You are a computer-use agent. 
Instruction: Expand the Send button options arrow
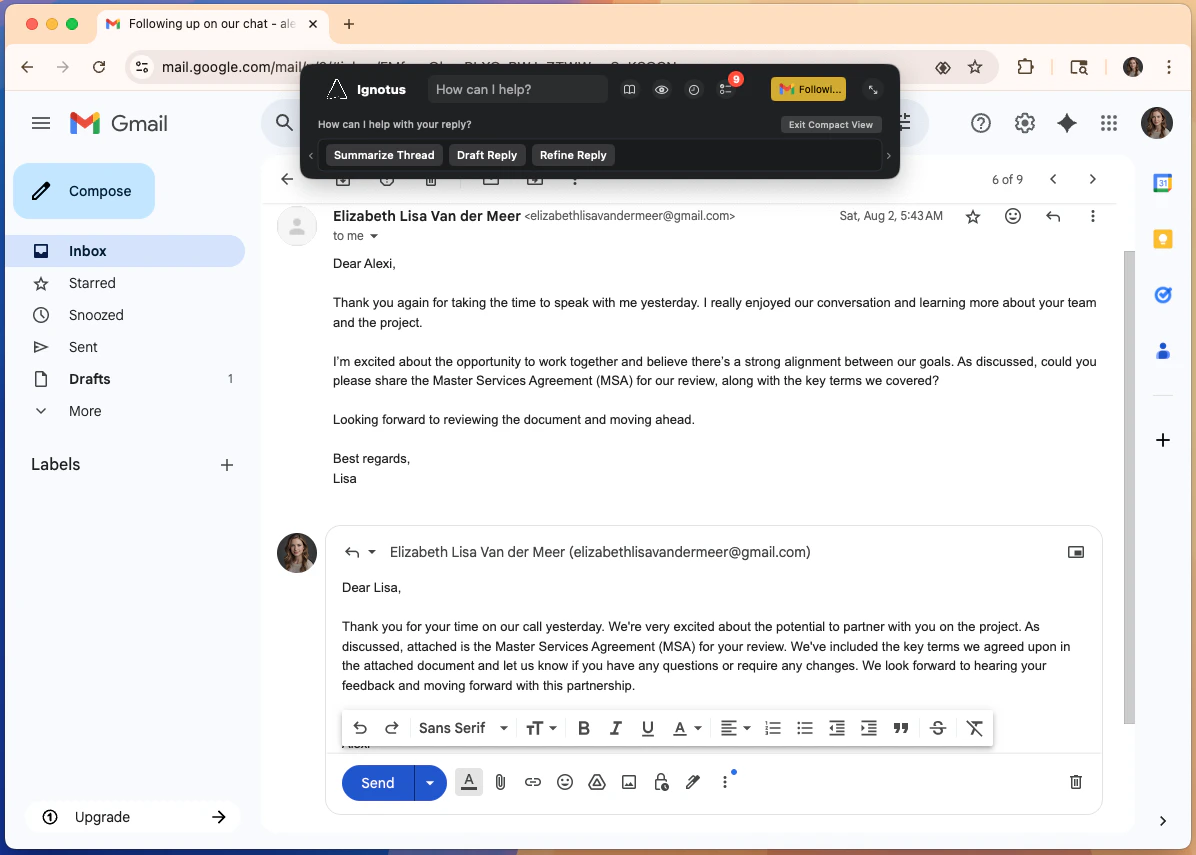431,782
